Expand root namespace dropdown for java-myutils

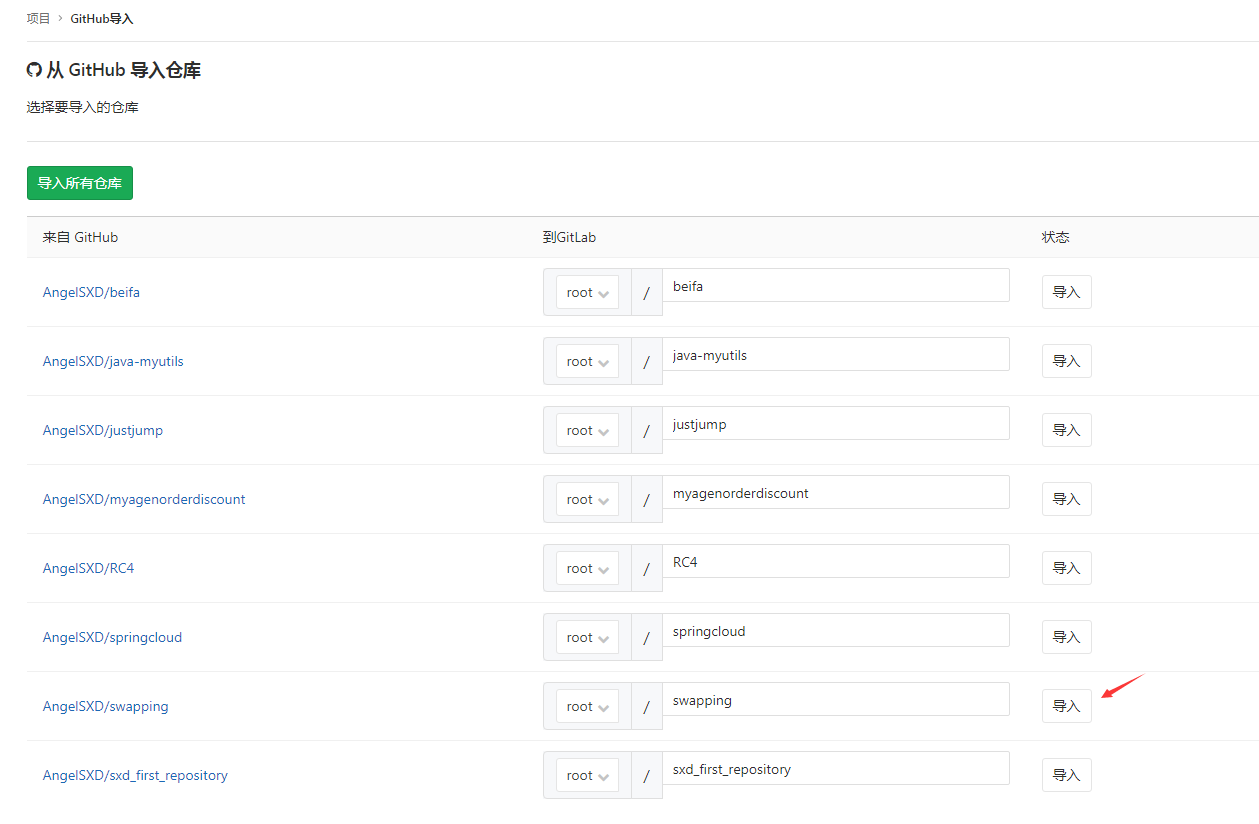(x=587, y=362)
